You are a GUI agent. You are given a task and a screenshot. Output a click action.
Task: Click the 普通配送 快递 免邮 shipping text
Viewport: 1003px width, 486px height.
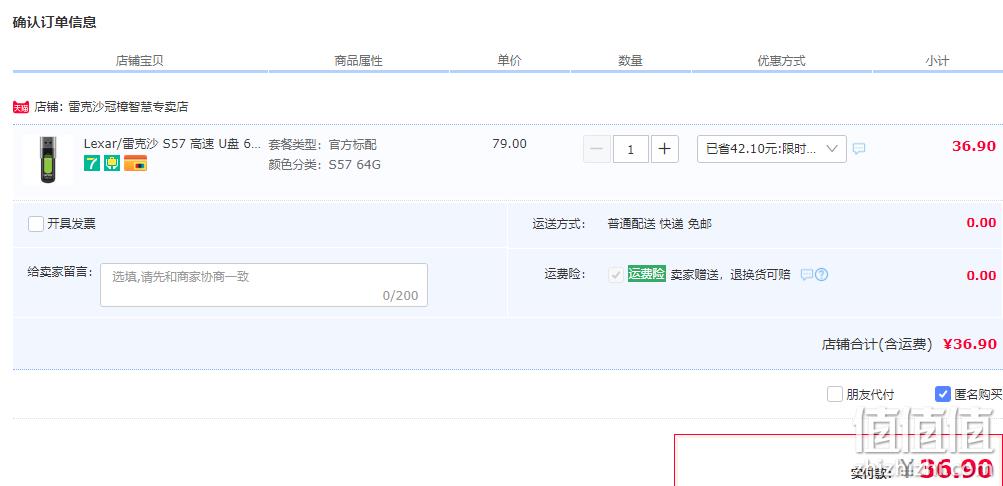coord(659,224)
